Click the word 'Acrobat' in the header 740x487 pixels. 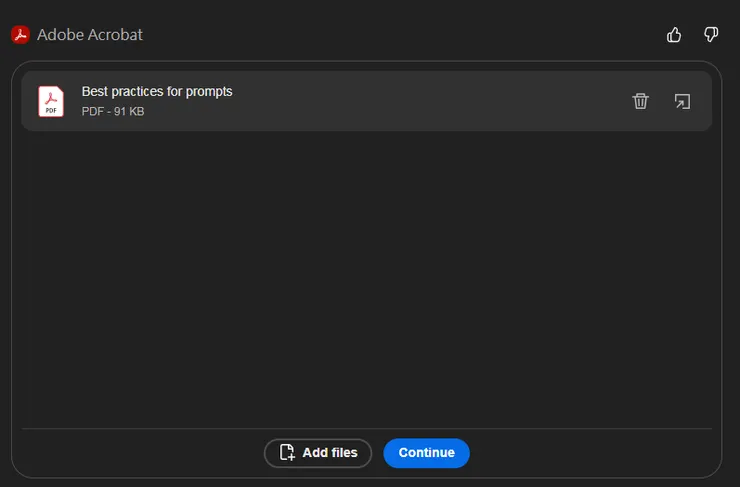click(x=114, y=35)
